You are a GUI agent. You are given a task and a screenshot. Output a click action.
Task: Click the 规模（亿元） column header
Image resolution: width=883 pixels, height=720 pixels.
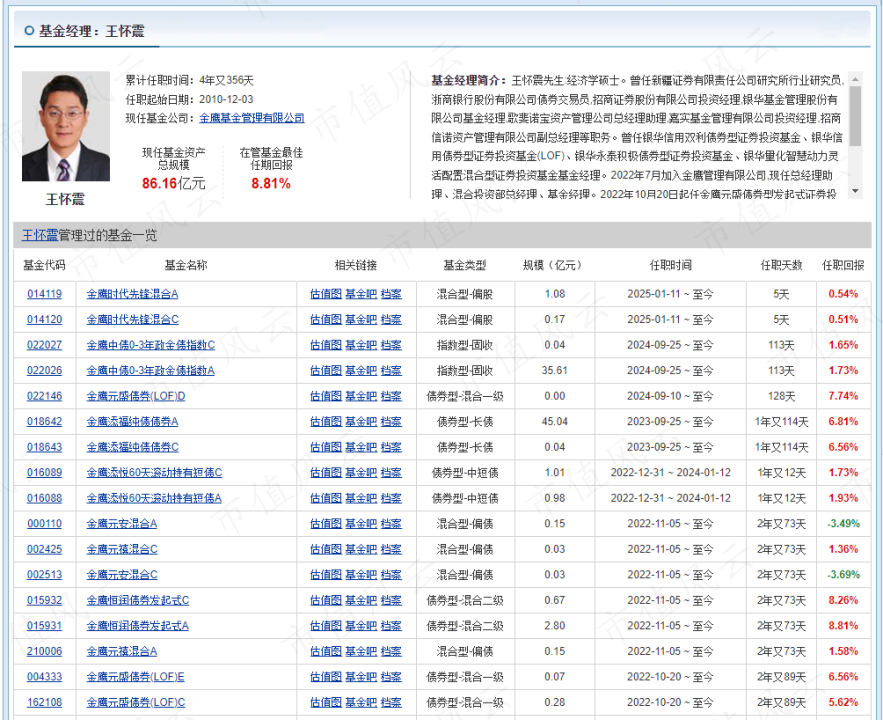554,265
